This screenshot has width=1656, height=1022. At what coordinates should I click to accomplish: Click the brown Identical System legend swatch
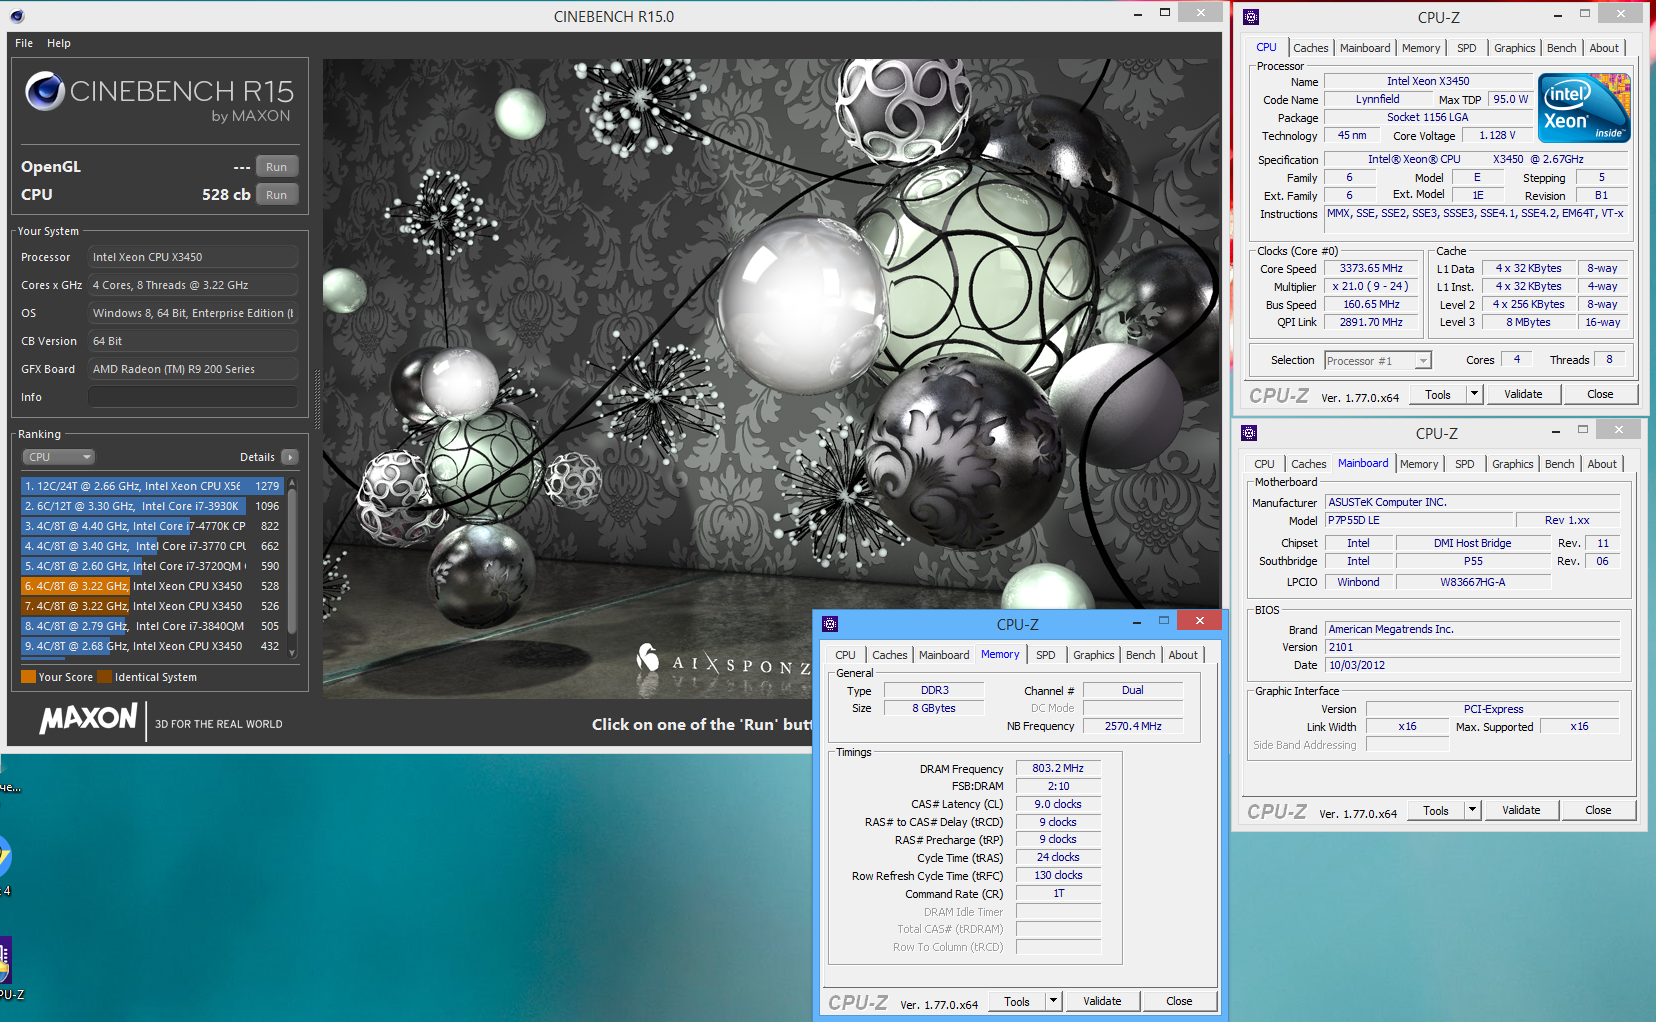click(105, 677)
